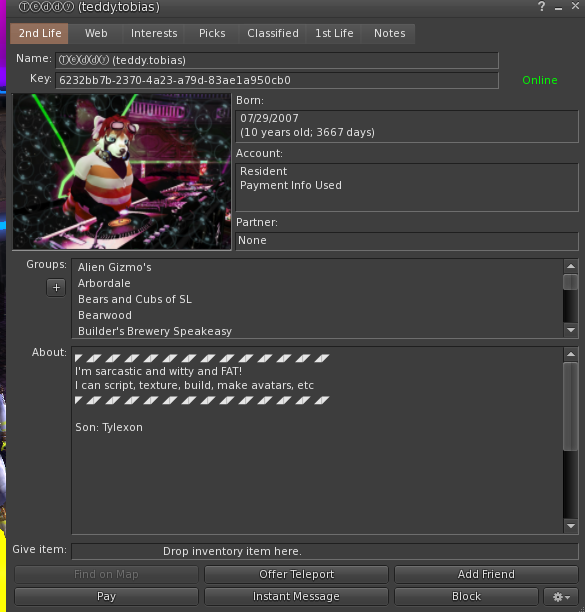Click the sarcastic and witty line in About
This screenshot has width=585, height=612.
158,371
